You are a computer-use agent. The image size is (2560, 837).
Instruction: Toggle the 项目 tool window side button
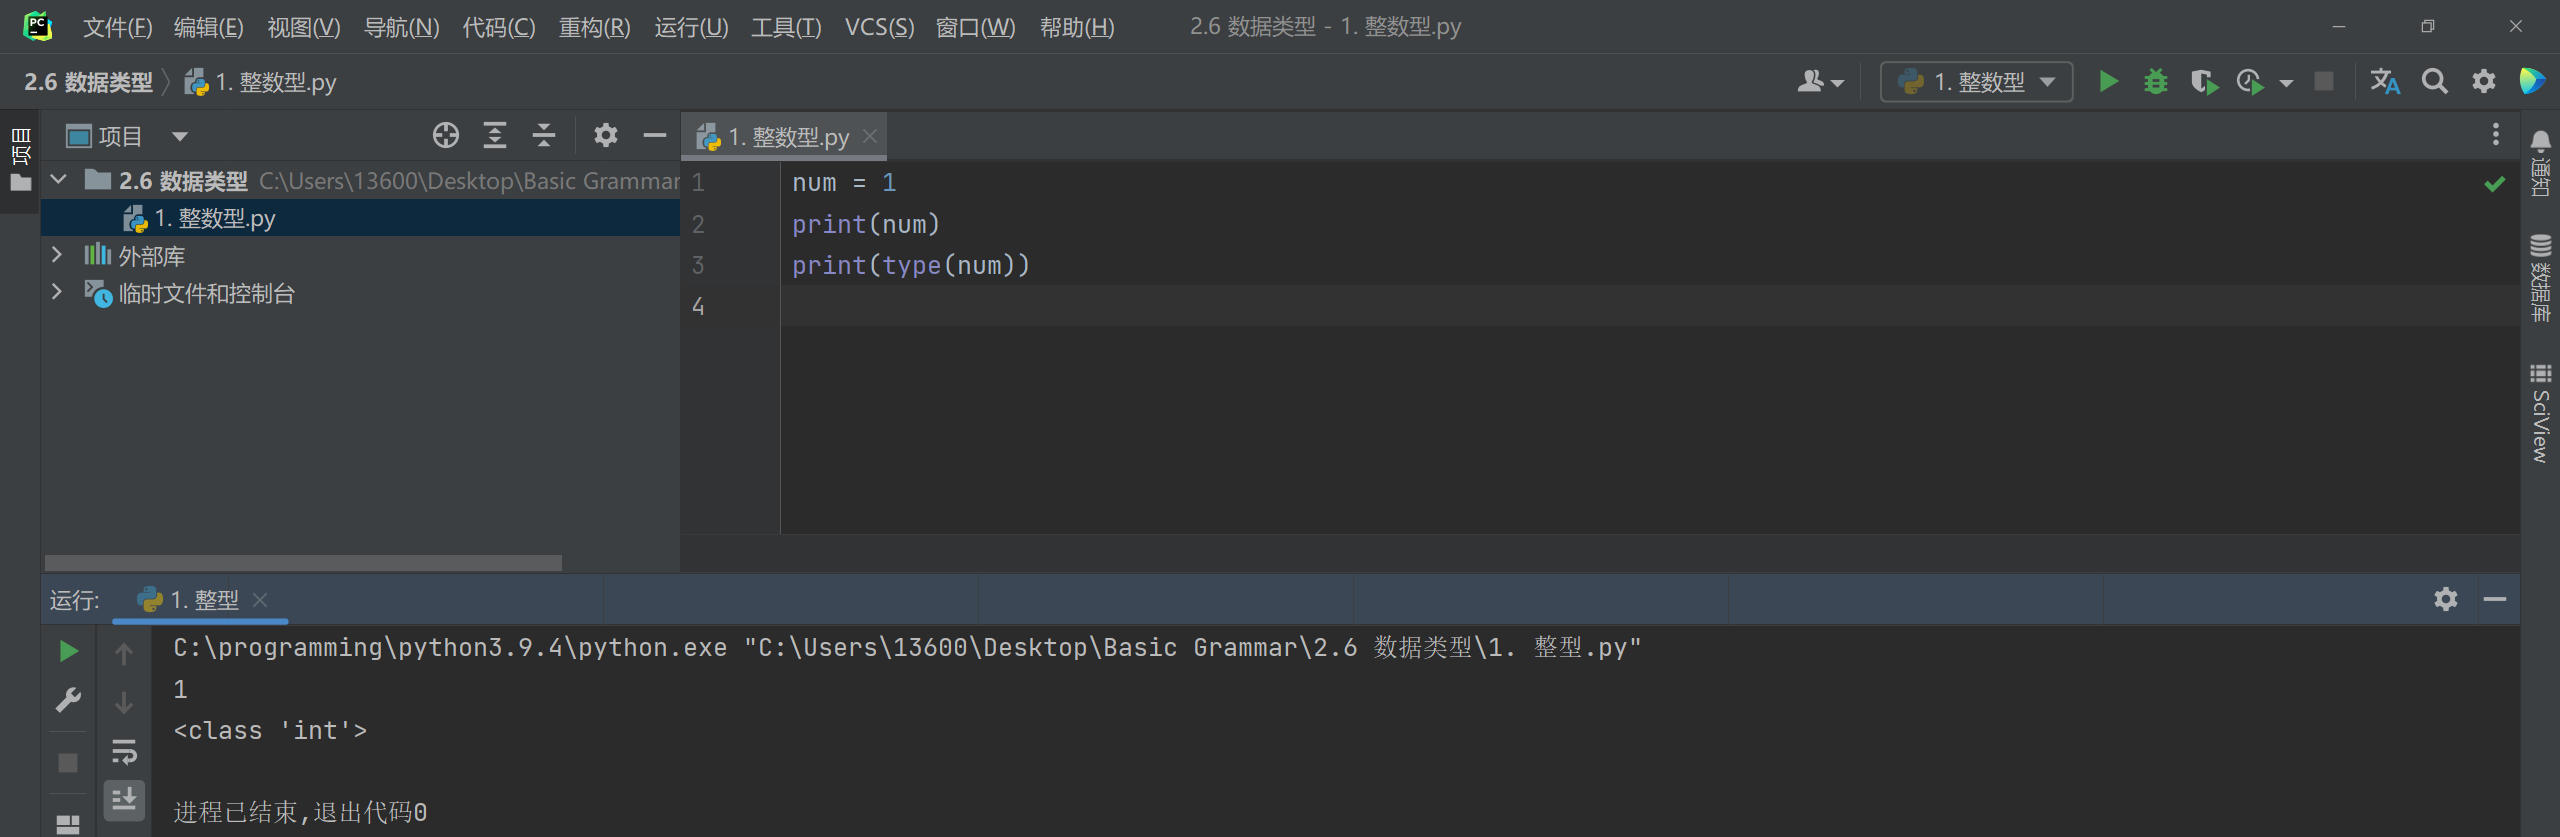click(x=20, y=159)
